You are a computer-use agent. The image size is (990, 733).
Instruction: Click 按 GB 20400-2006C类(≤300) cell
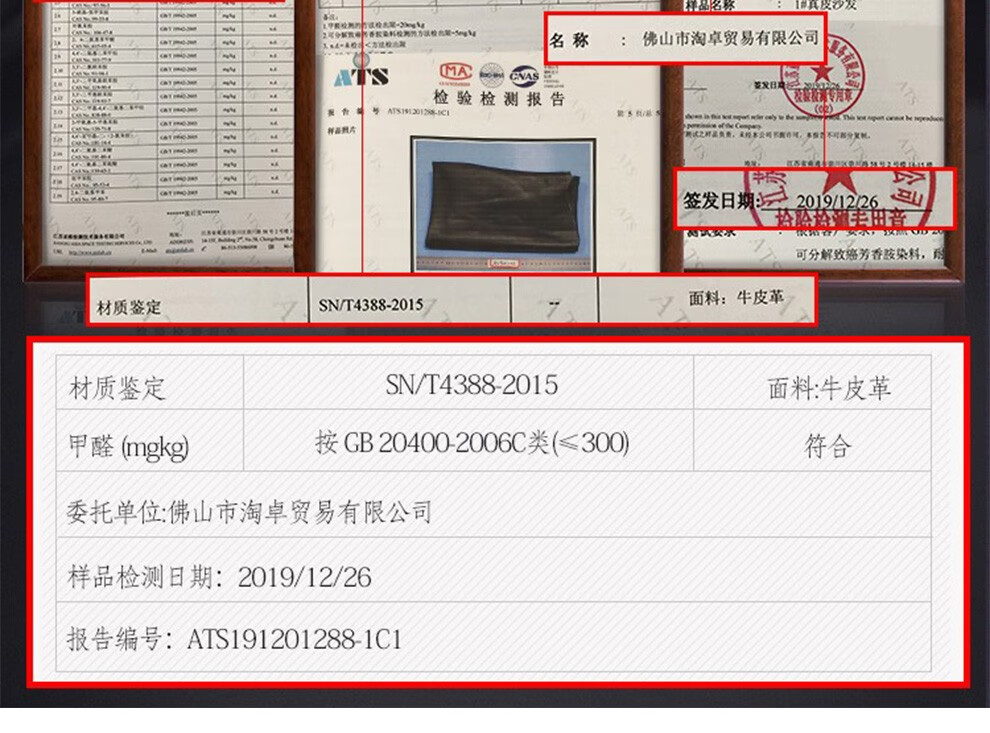pyautogui.click(x=468, y=441)
